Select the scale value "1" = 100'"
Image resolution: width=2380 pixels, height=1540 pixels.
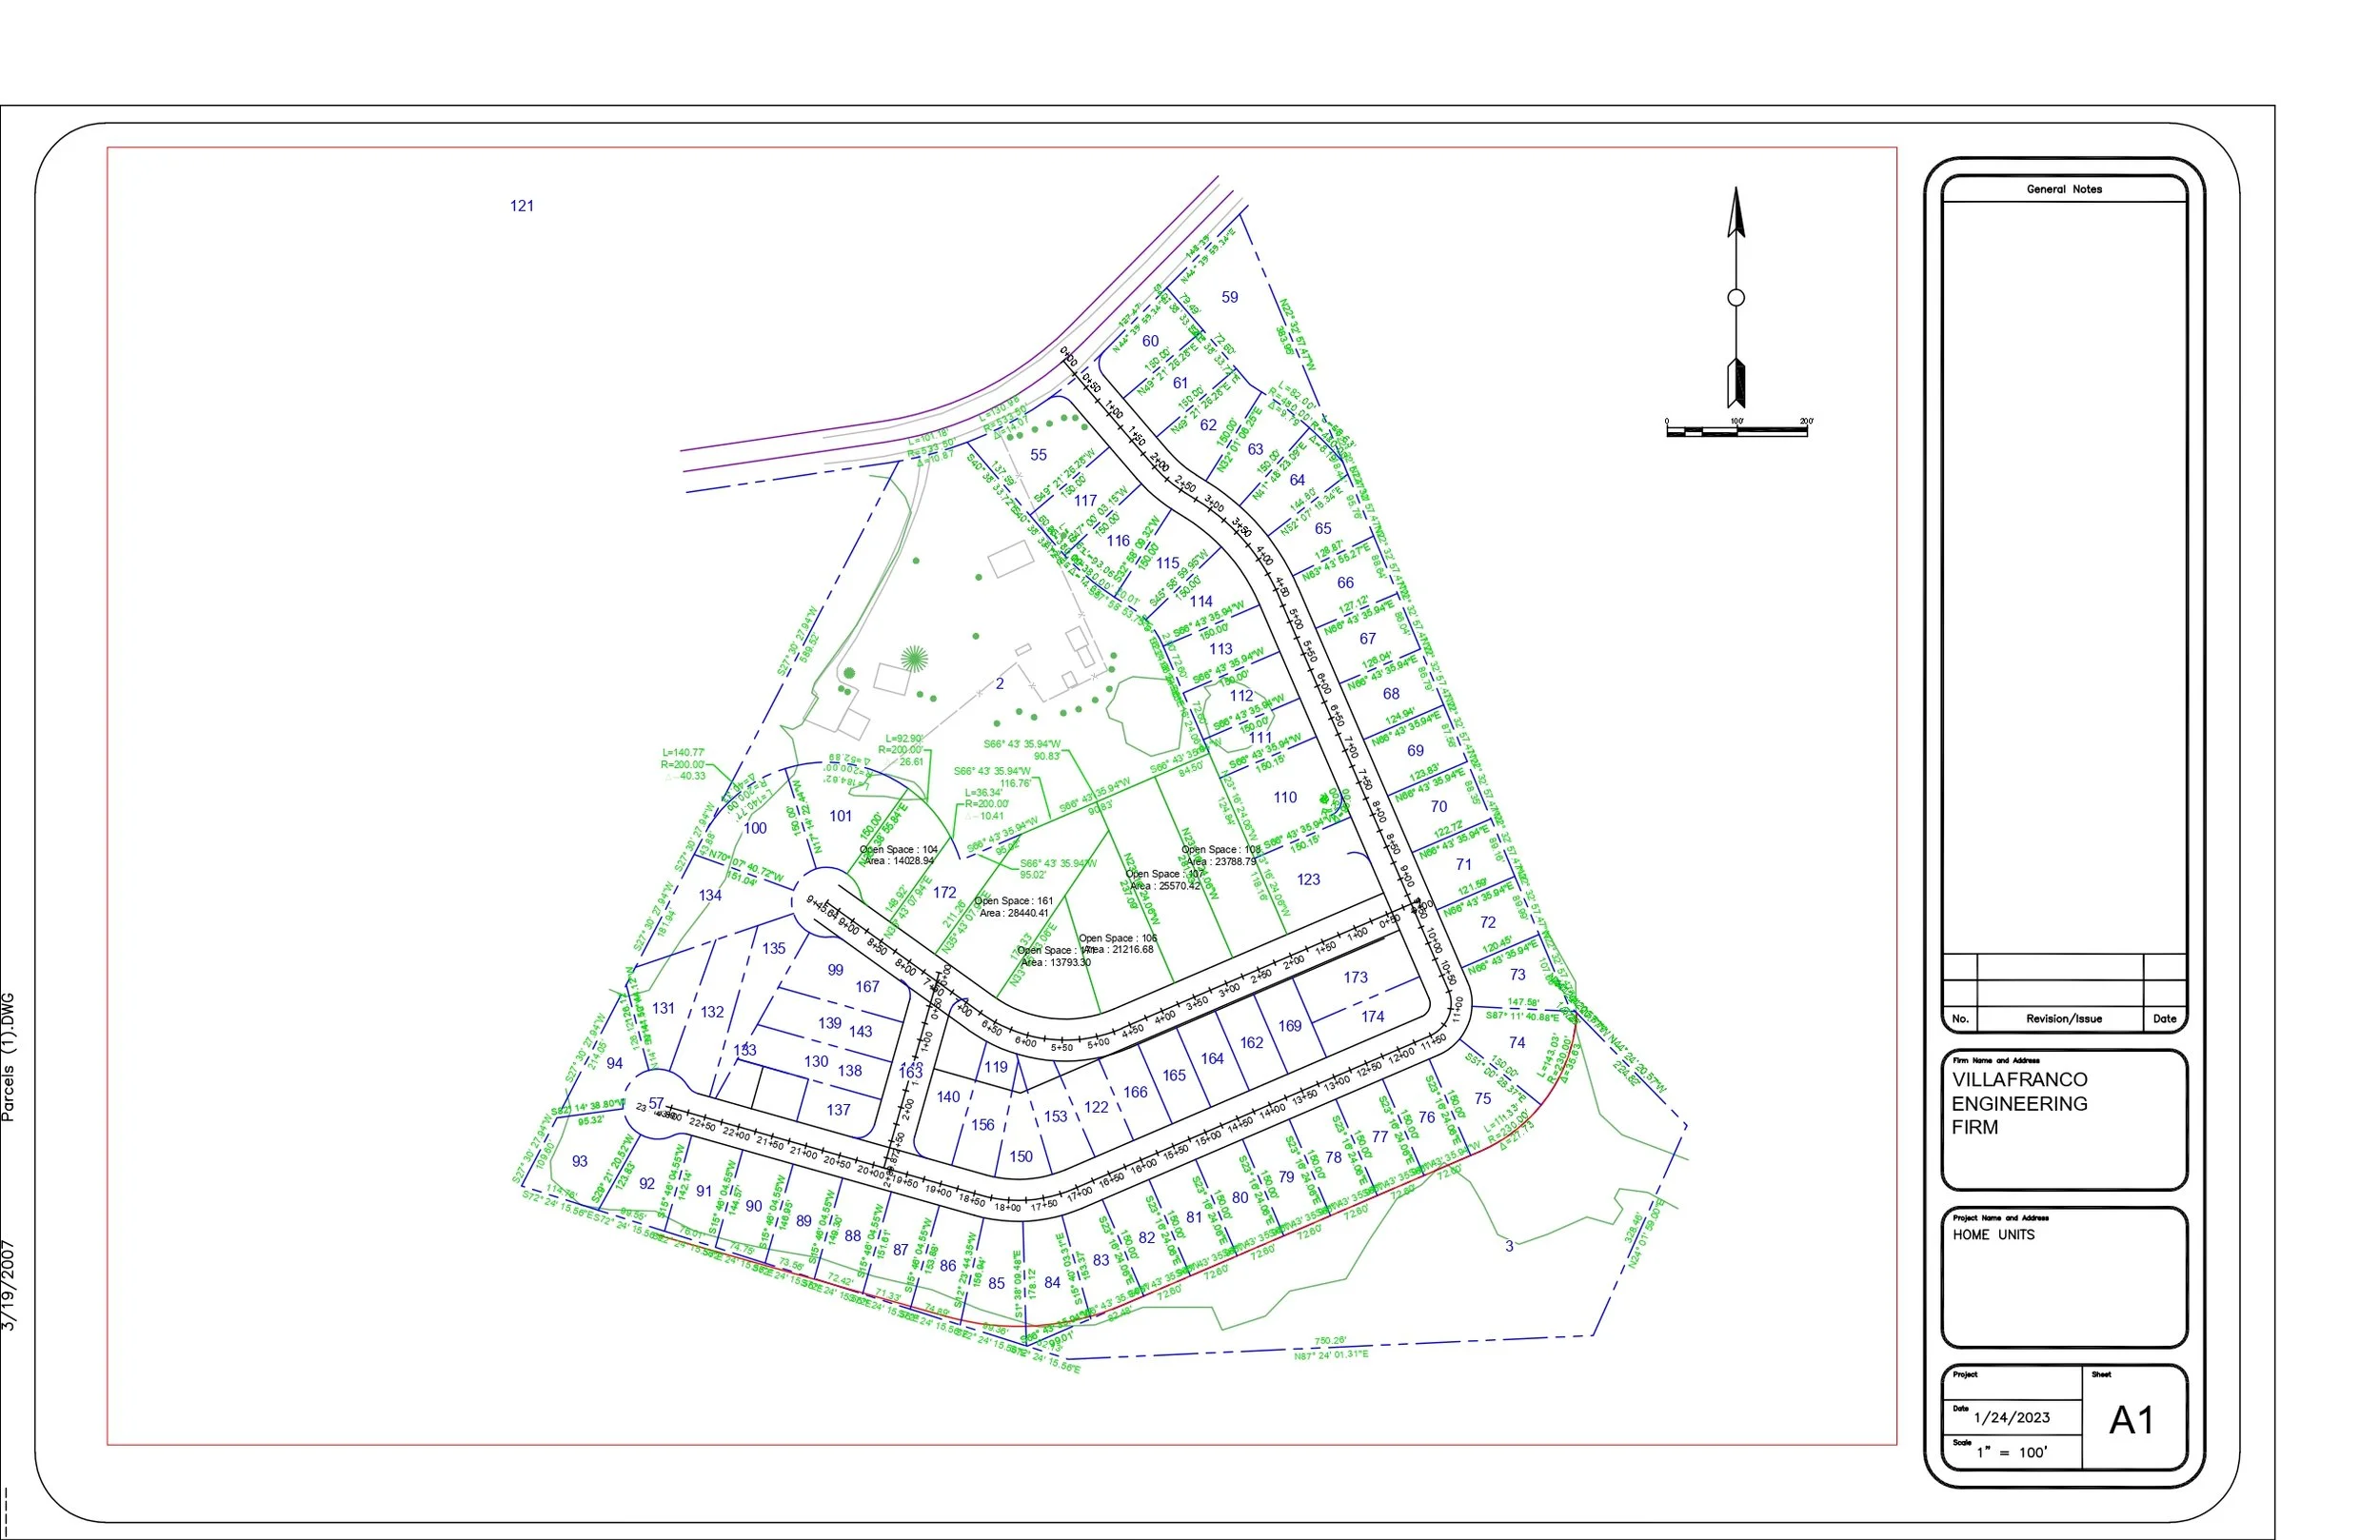[x=2011, y=1452]
